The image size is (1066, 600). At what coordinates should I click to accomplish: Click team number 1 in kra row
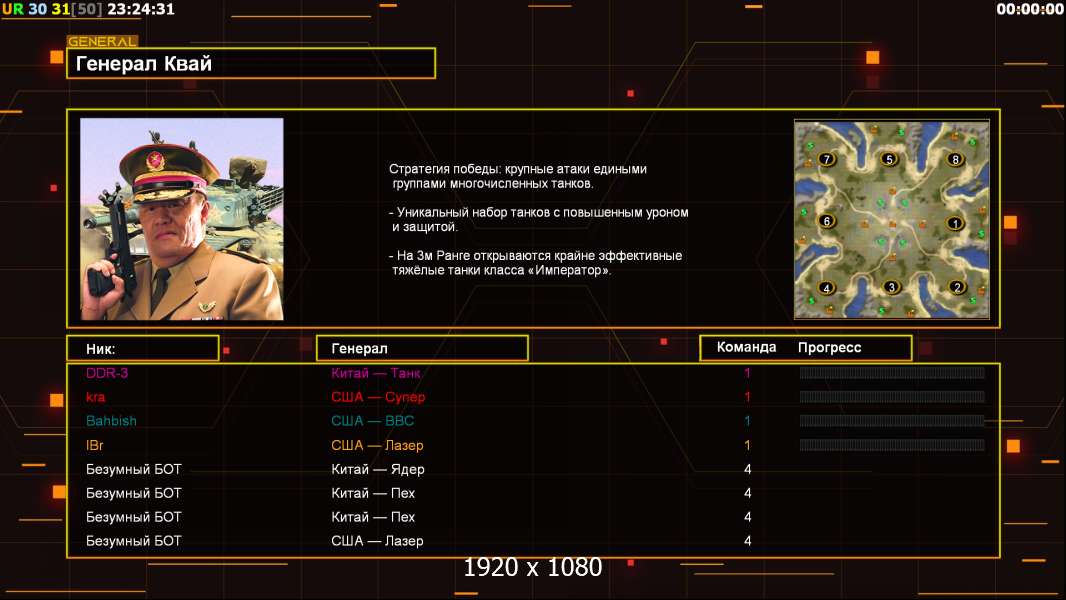tap(747, 397)
